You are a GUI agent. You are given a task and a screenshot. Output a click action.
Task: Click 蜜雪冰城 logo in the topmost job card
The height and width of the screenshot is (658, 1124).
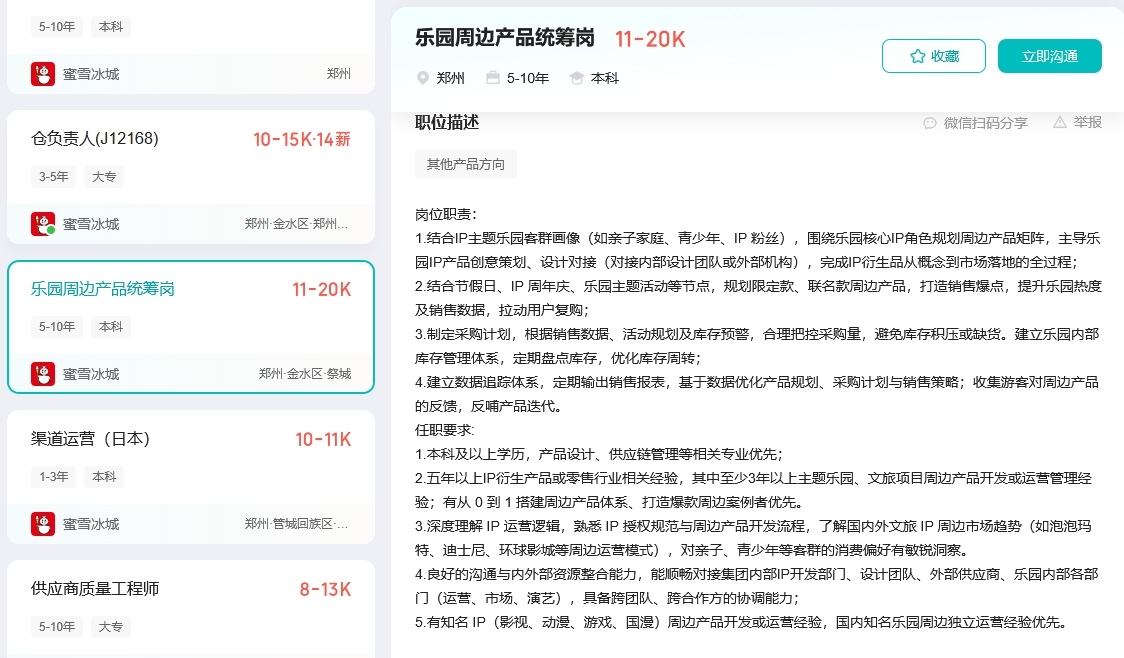pos(43,74)
